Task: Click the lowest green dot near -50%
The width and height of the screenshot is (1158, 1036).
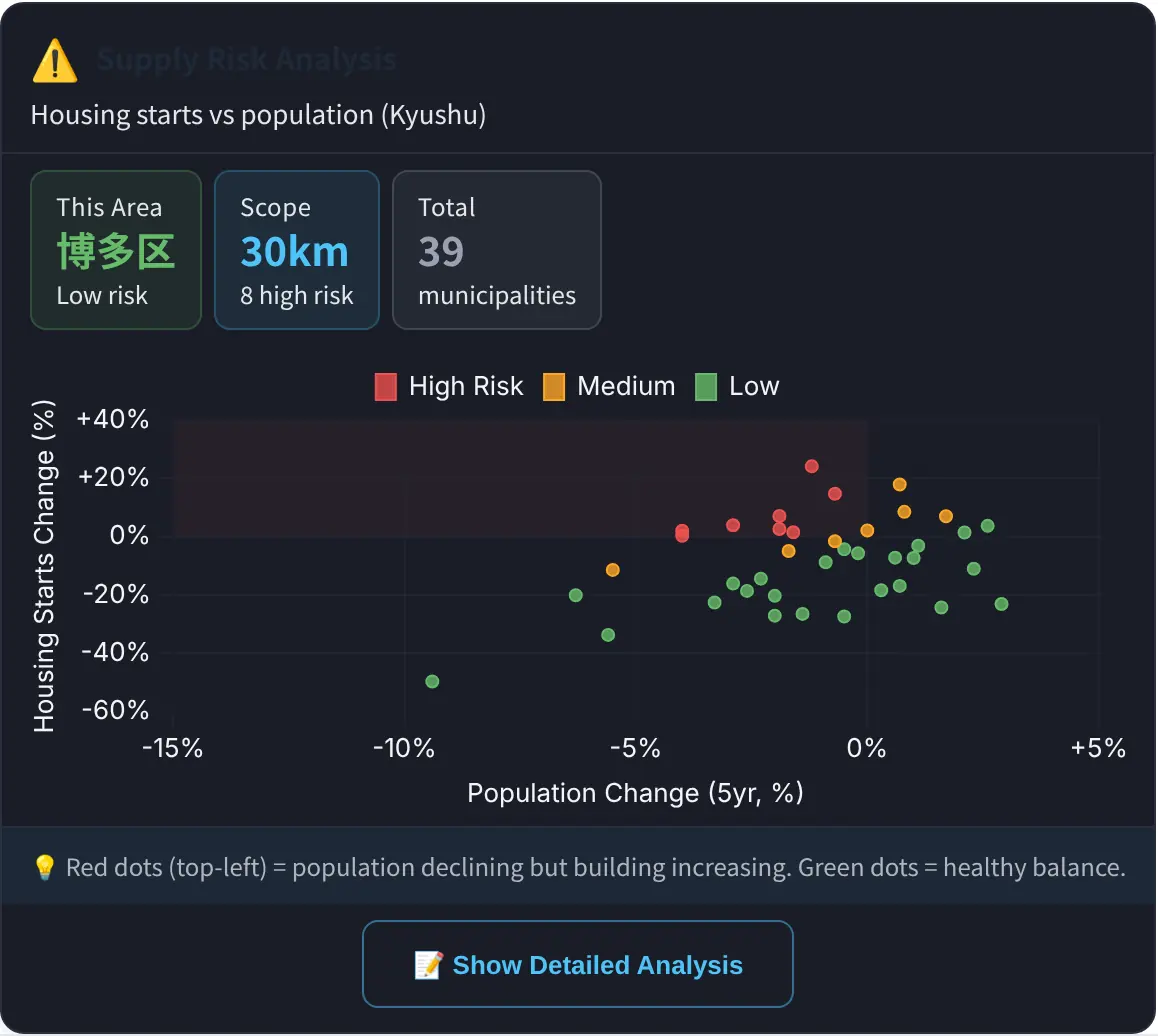Action: (x=433, y=681)
